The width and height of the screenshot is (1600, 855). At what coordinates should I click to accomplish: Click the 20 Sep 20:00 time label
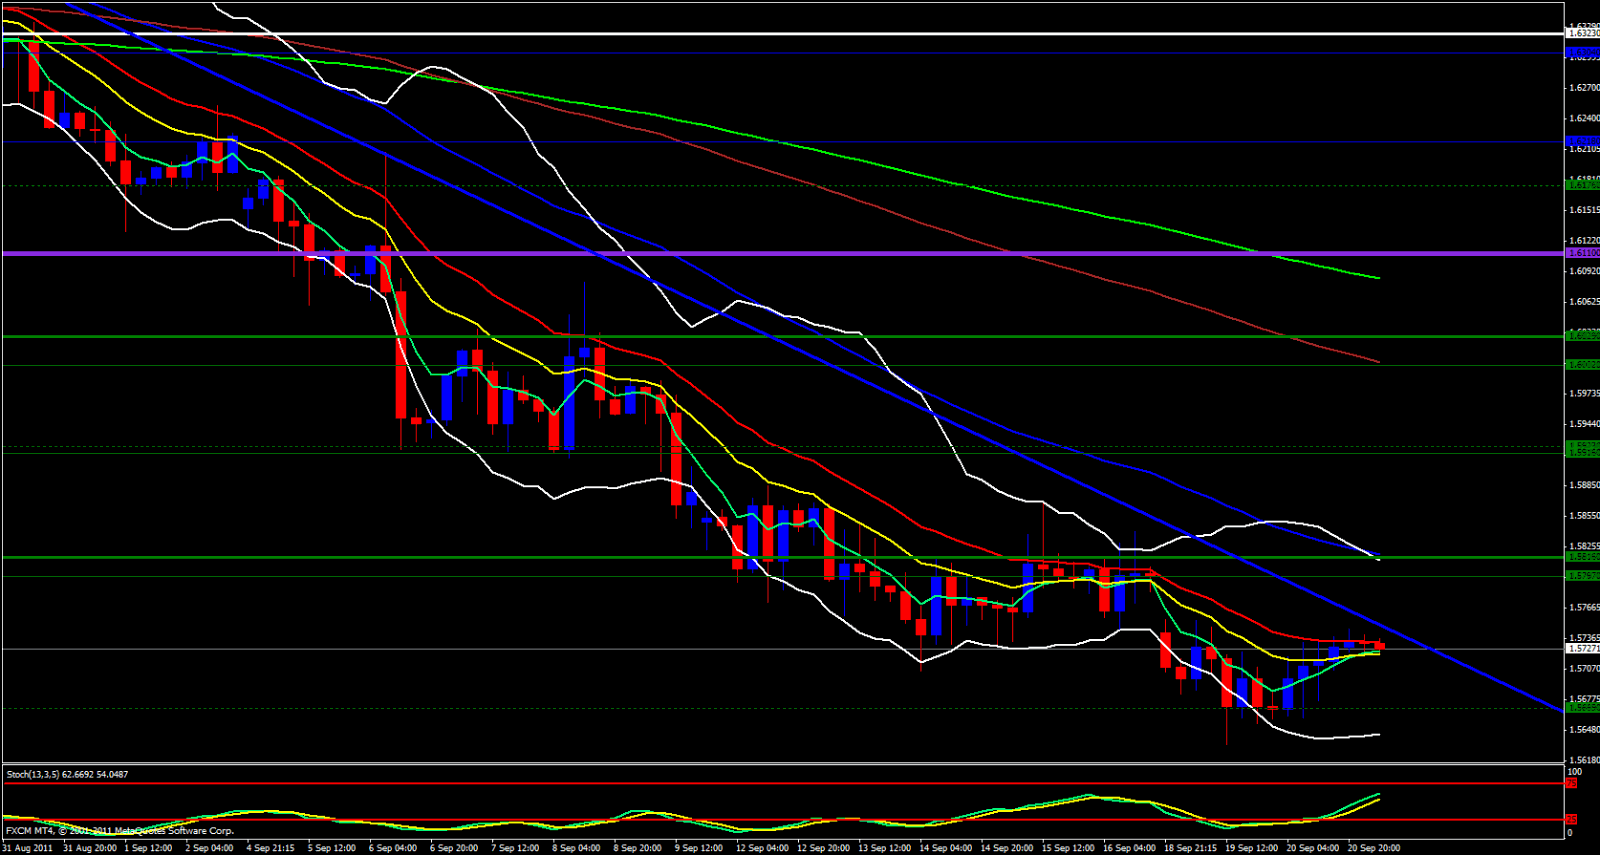[x=1373, y=848]
